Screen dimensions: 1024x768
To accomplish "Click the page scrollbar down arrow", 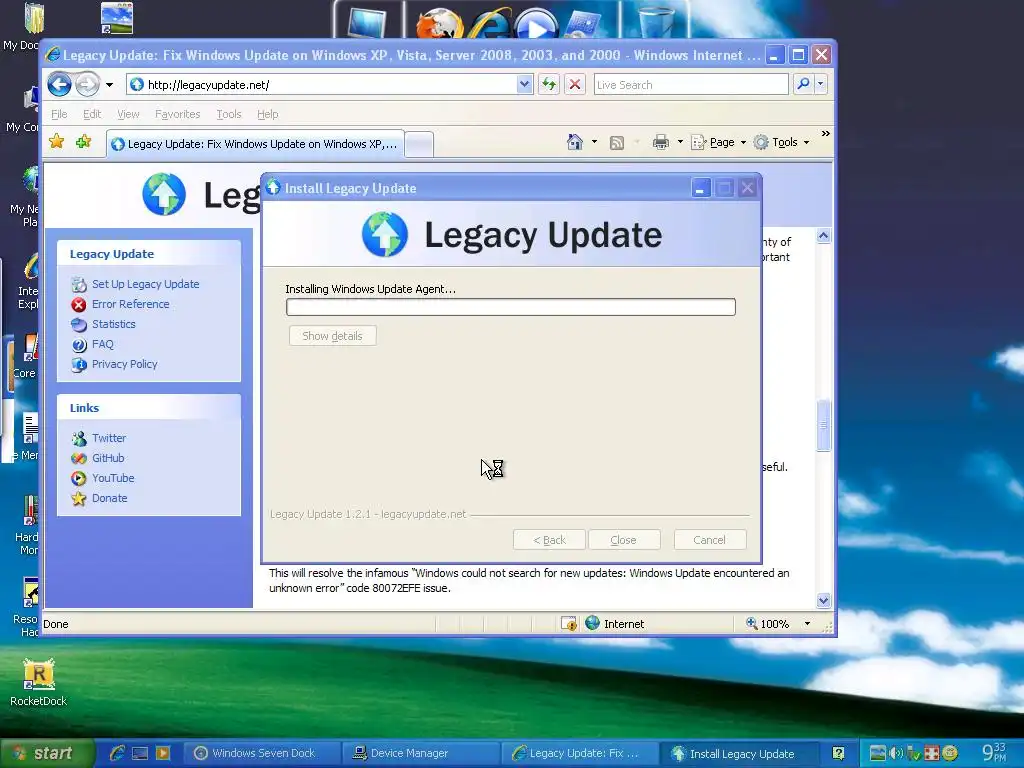I will click(x=824, y=600).
